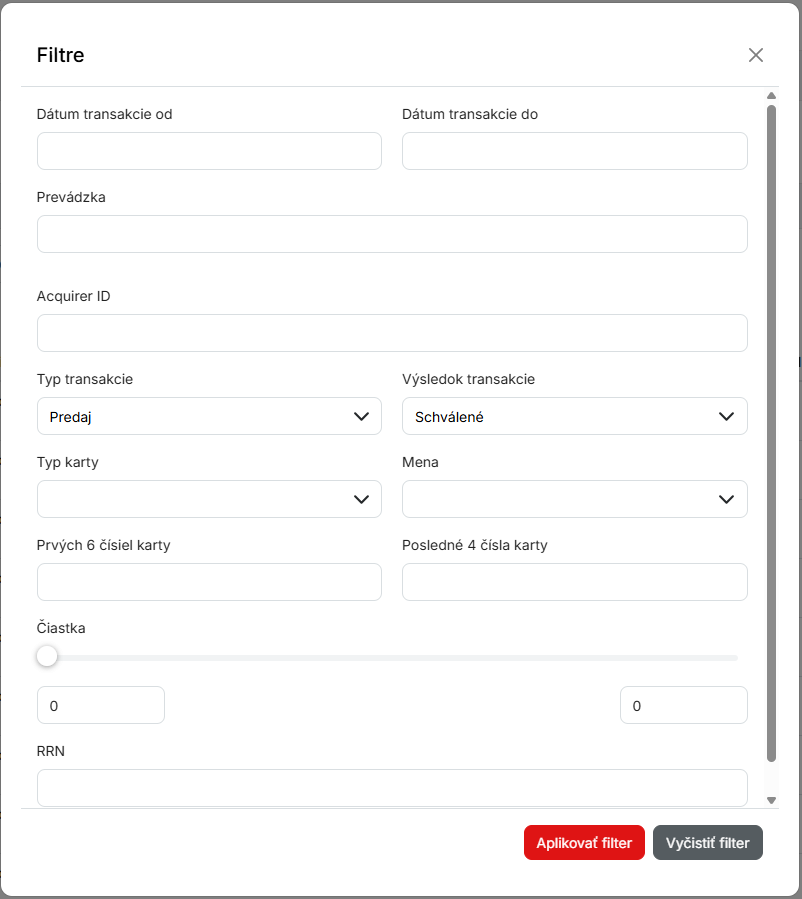This screenshot has height=899, width=802.
Task: Select the maximum Čiastka value box
Action: click(x=683, y=705)
